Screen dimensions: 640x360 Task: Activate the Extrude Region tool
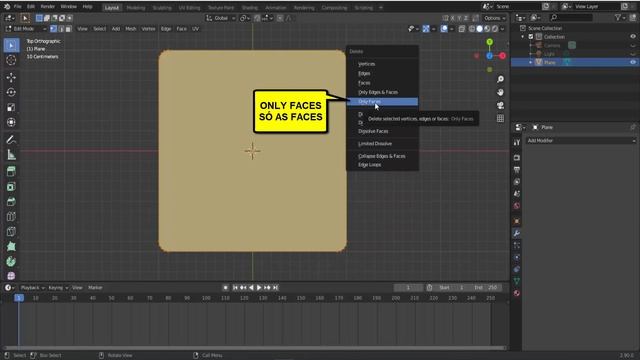(x=11, y=171)
